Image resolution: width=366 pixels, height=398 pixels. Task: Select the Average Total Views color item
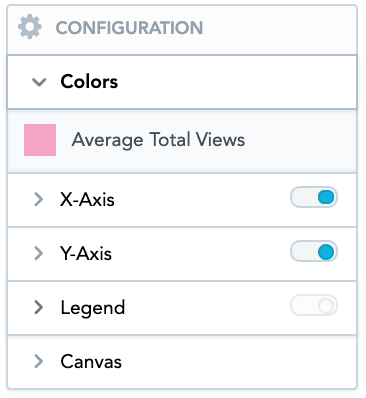[x=182, y=140]
